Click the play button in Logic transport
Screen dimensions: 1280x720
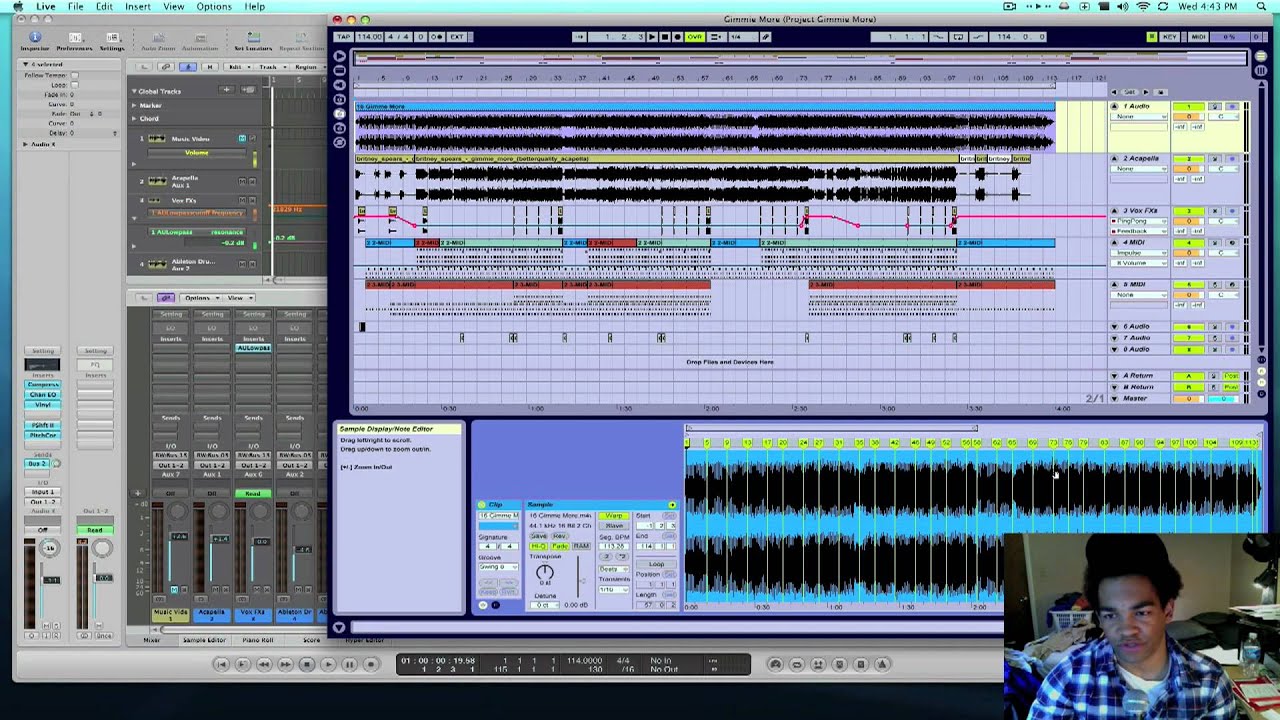coord(328,664)
